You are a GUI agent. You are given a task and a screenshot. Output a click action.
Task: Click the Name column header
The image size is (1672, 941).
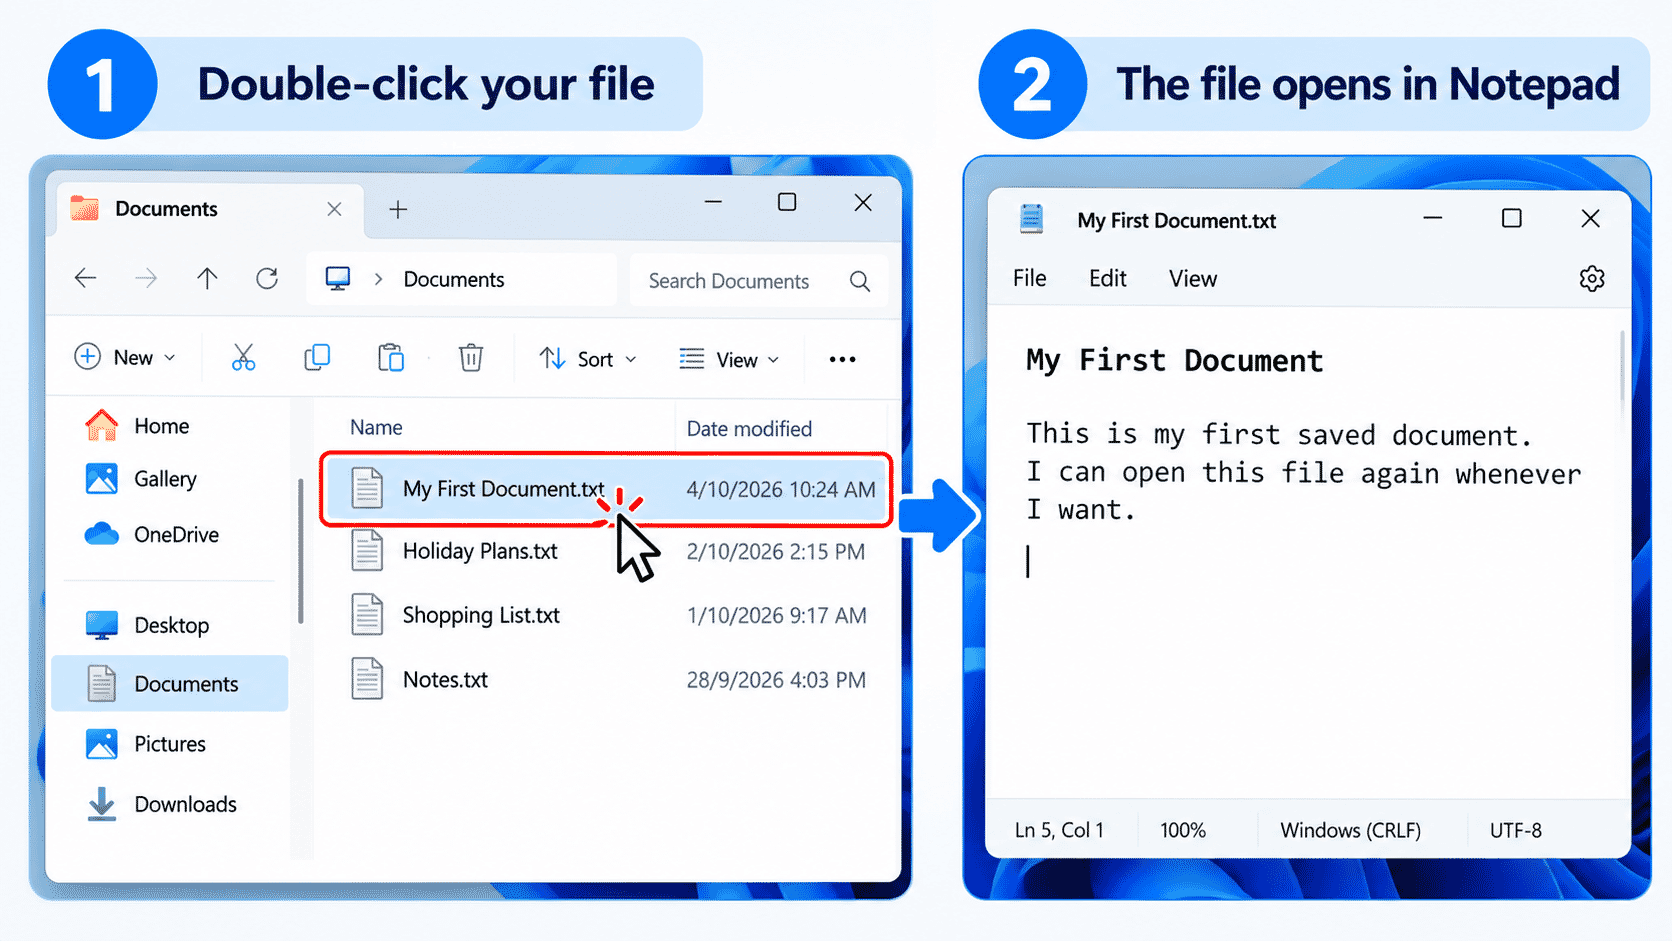point(376,428)
